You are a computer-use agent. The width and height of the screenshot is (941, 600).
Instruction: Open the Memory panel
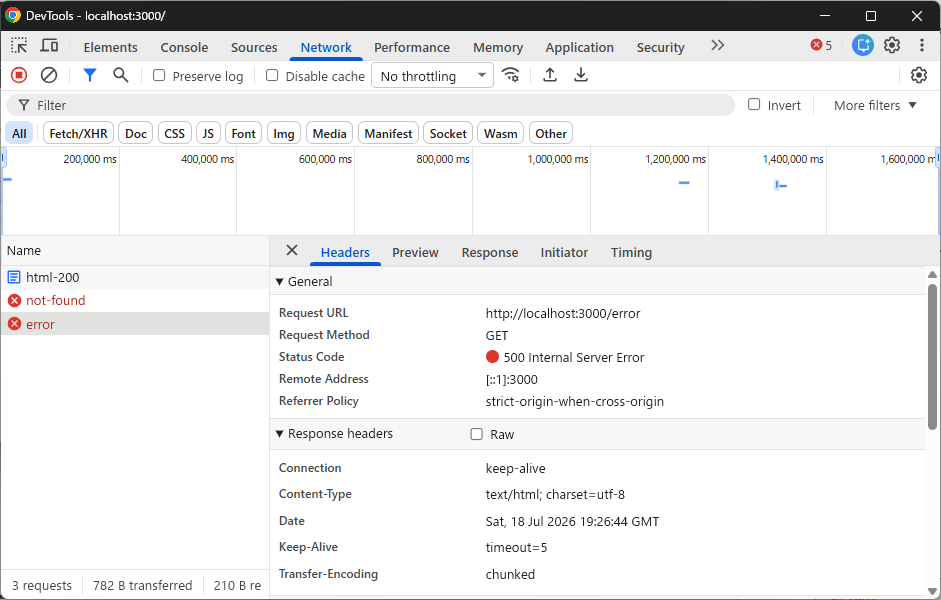(498, 47)
